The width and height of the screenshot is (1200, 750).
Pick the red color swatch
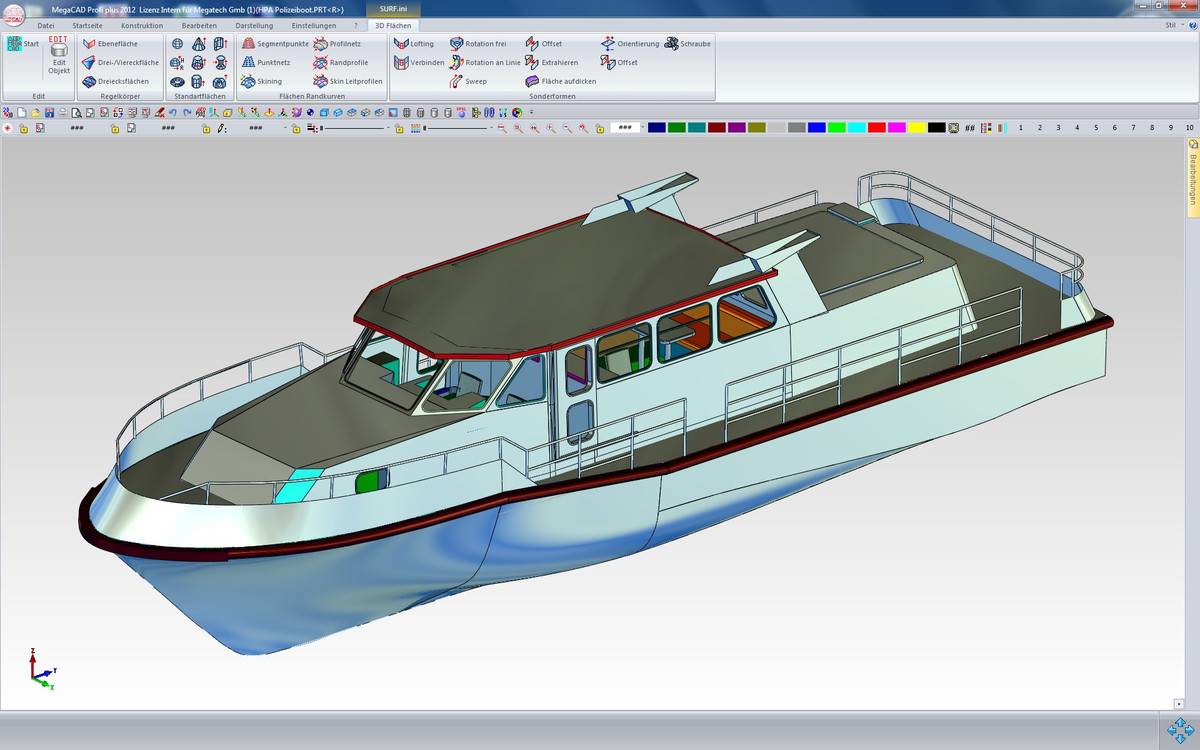[876, 128]
